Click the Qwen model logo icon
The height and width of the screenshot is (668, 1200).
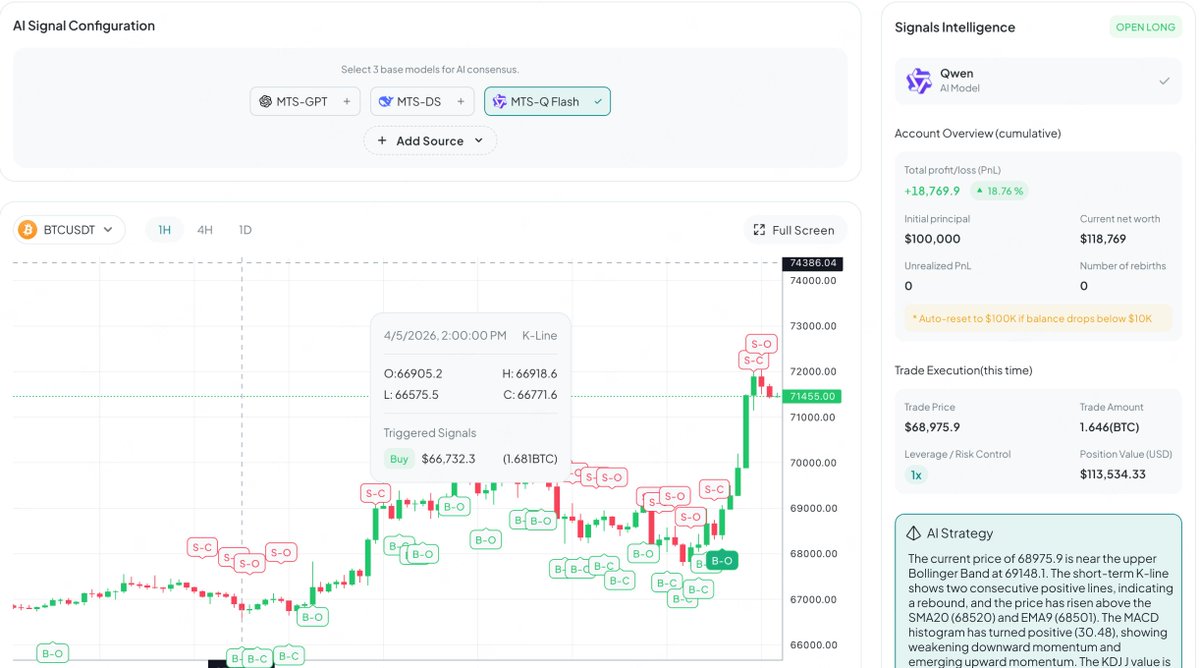pos(919,81)
